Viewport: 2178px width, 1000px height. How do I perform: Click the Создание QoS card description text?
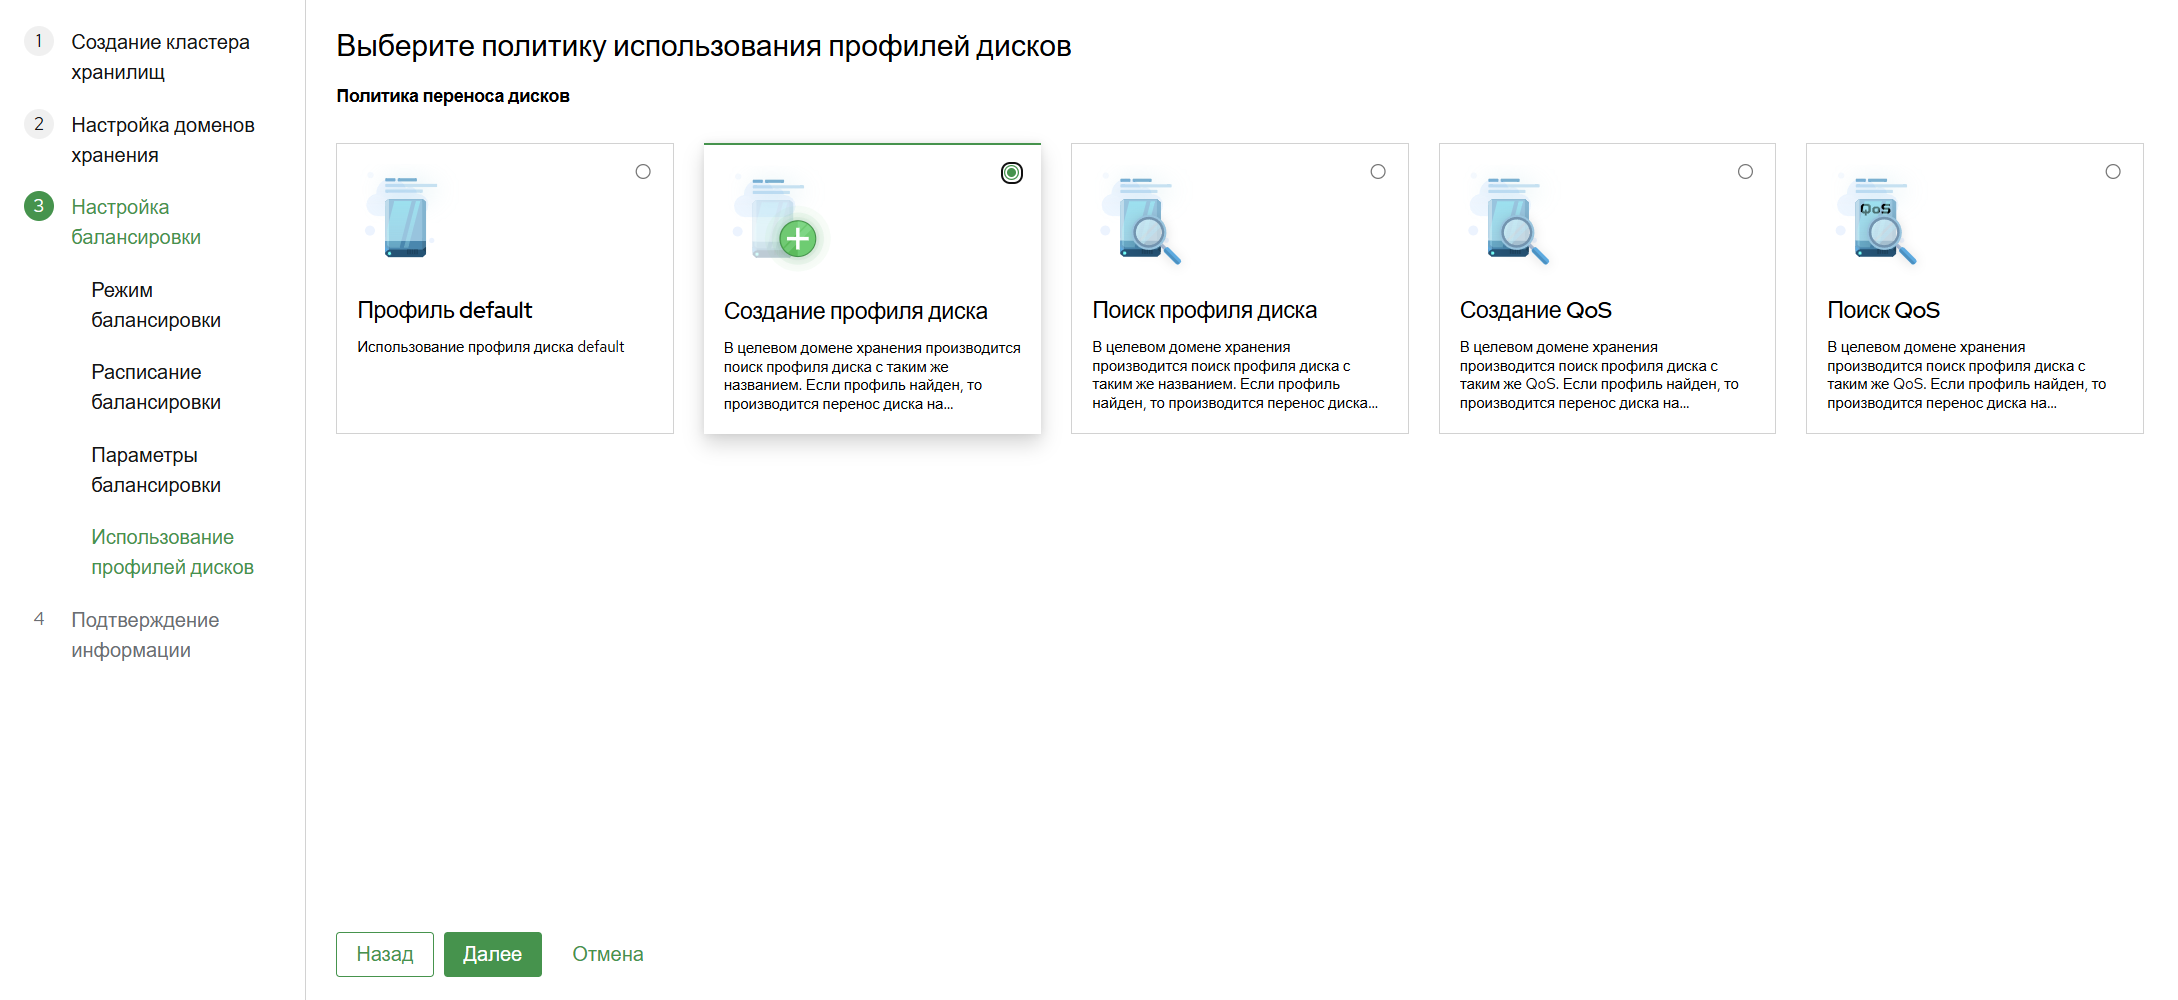(1599, 375)
